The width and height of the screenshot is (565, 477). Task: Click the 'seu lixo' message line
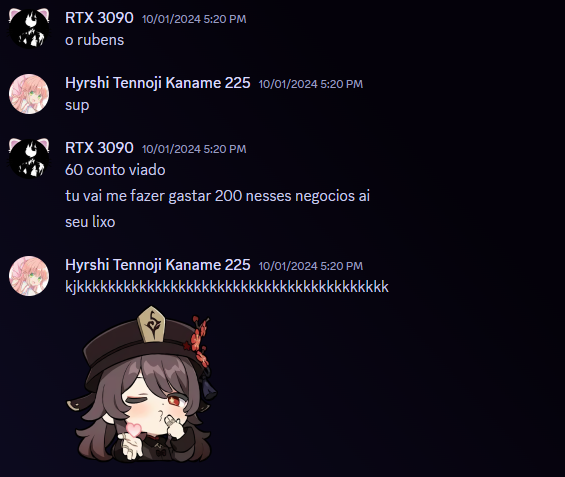pyautogui.click(x=90, y=222)
